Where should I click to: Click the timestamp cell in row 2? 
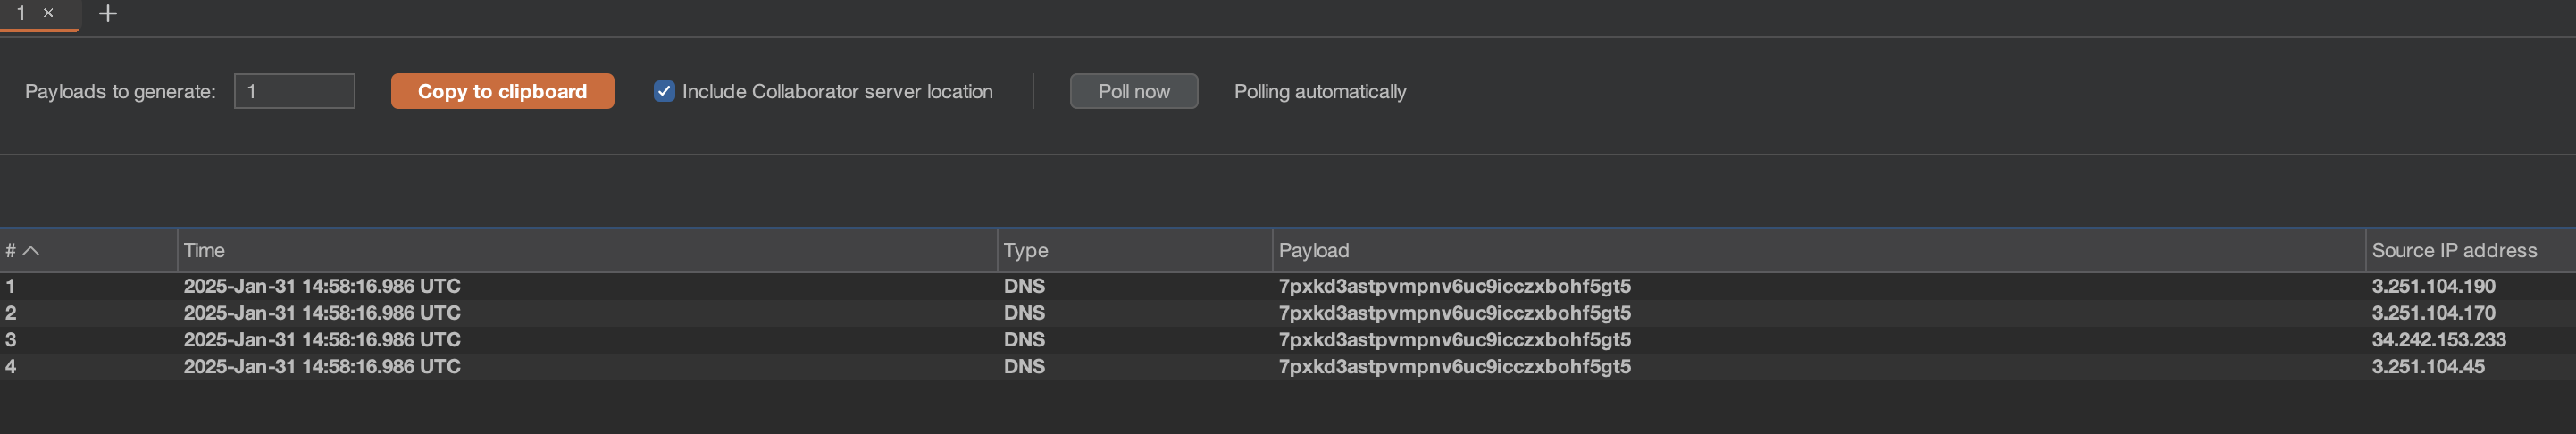[321, 313]
